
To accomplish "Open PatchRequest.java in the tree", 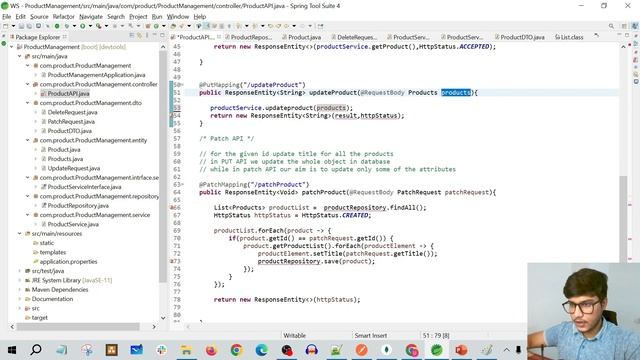I will (x=71, y=122).
